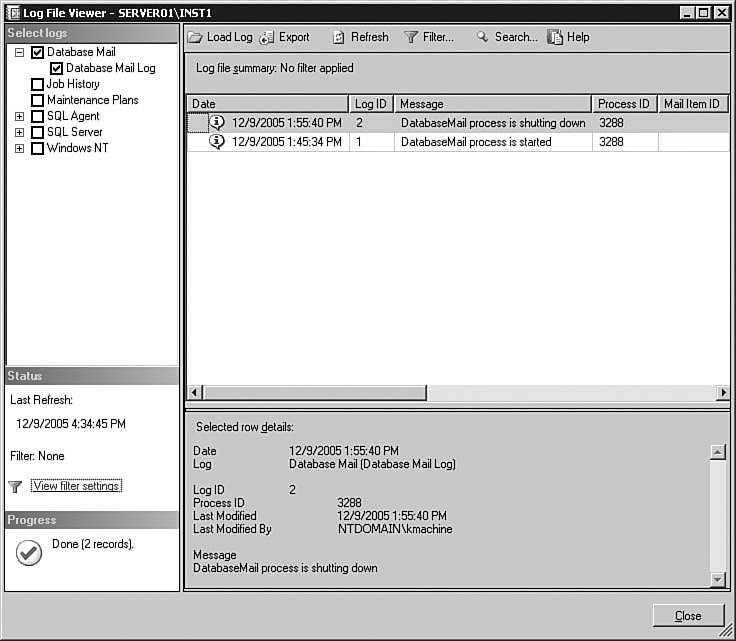
Task: Click the Filter funnel icon in toolbar
Action: [411, 37]
